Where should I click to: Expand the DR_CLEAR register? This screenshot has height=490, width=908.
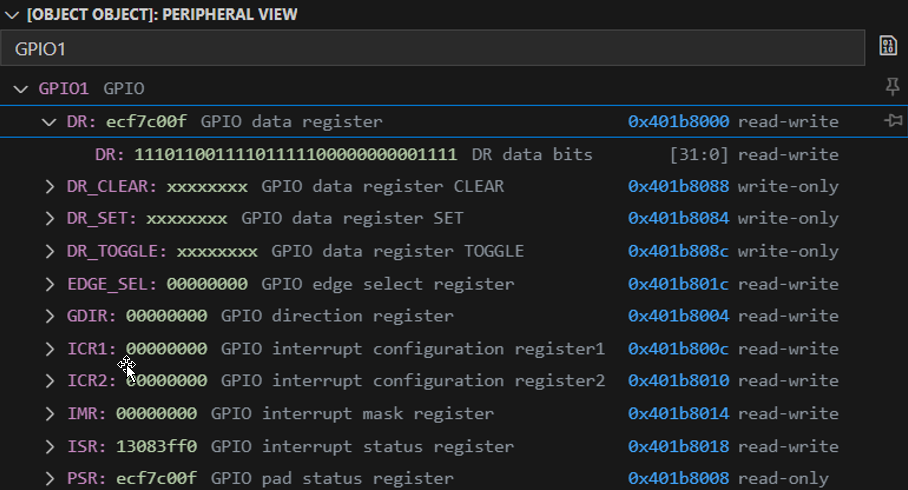(50, 187)
